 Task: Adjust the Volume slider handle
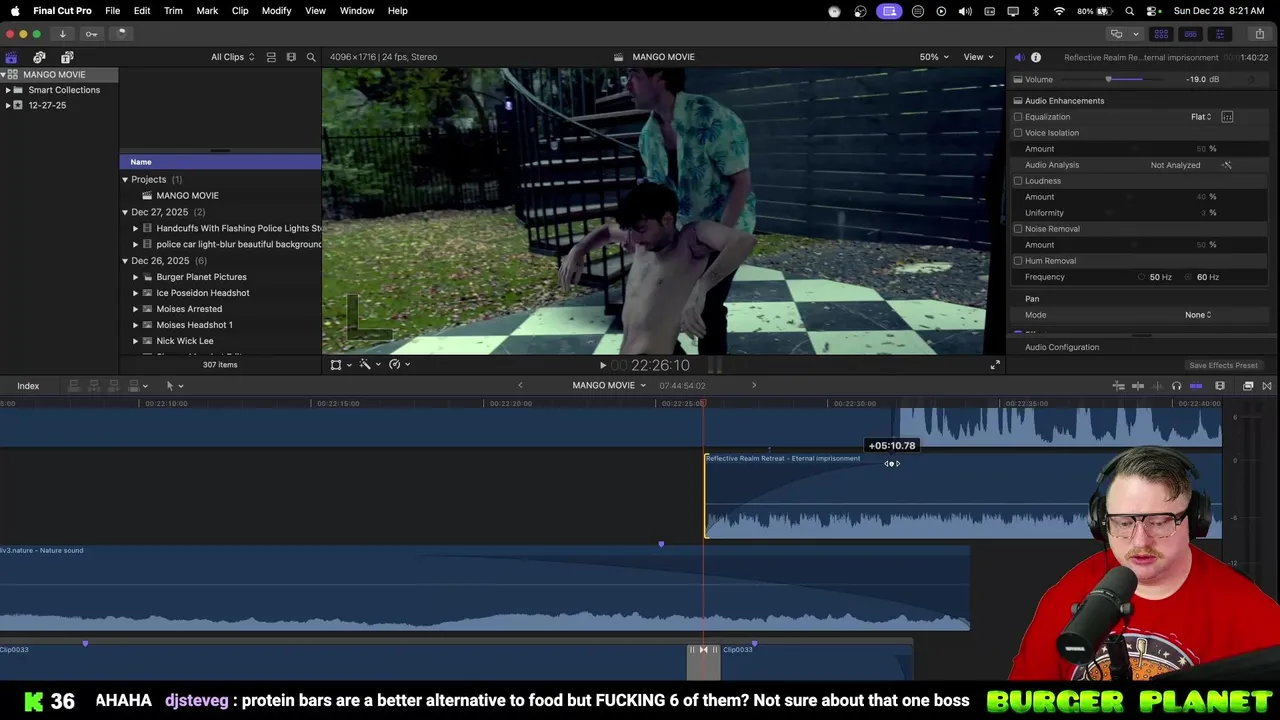[x=1108, y=79]
